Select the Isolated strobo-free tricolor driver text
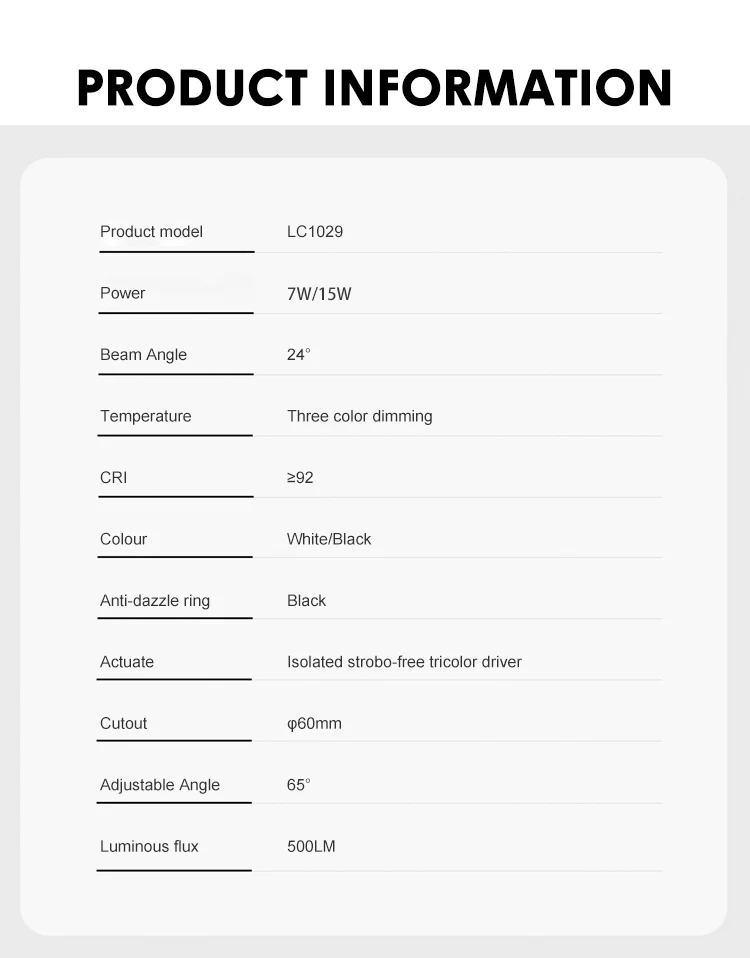The width and height of the screenshot is (750, 958). [x=404, y=662]
